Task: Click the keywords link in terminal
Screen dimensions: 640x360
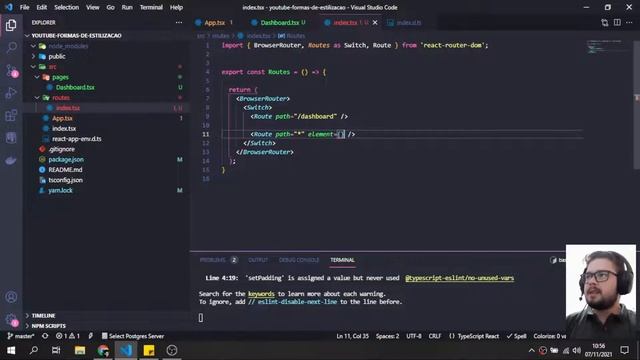Action: pyautogui.click(x=261, y=293)
